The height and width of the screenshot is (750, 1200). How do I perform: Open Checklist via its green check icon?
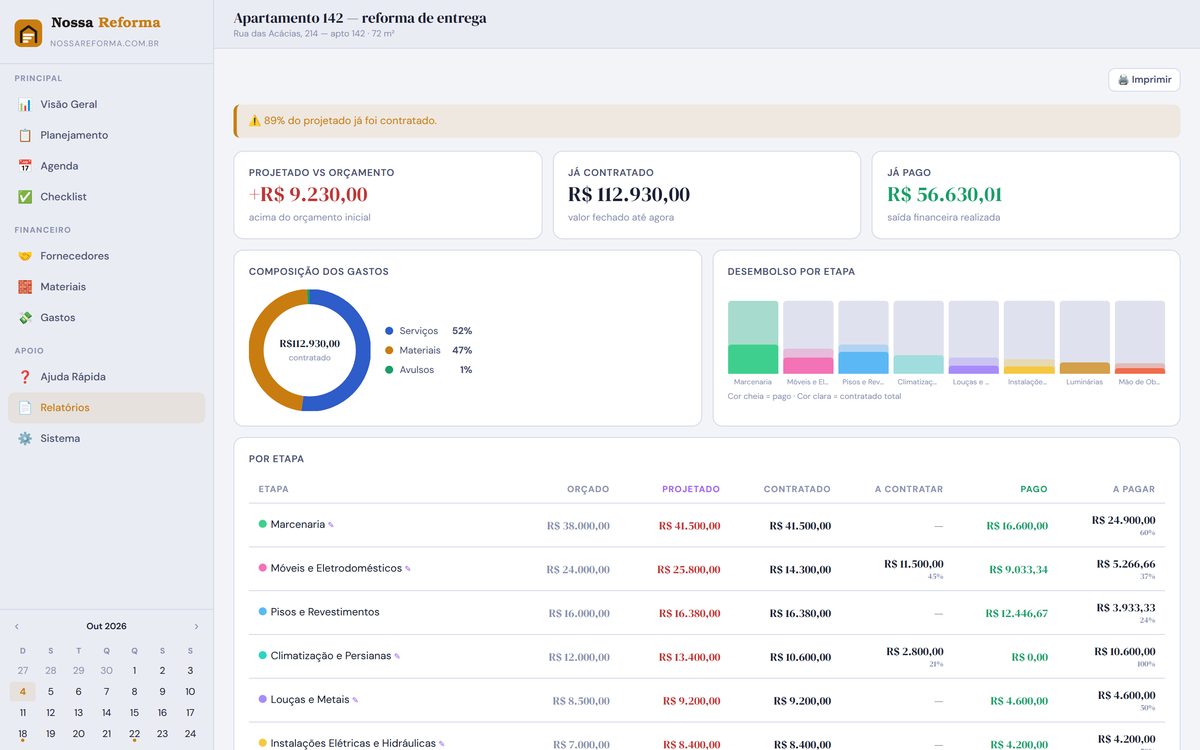pyautogui.click(x=25, y=197)
